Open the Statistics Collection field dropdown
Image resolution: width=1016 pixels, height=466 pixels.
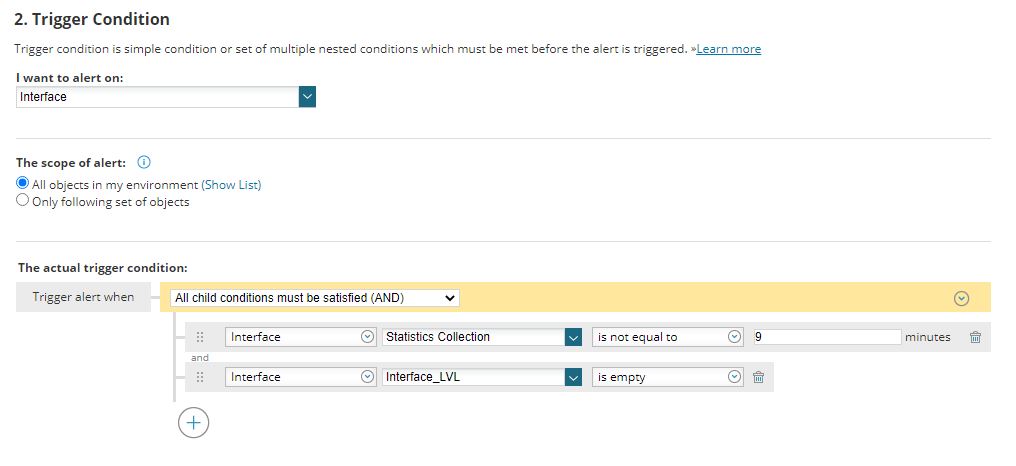point(573,337)
